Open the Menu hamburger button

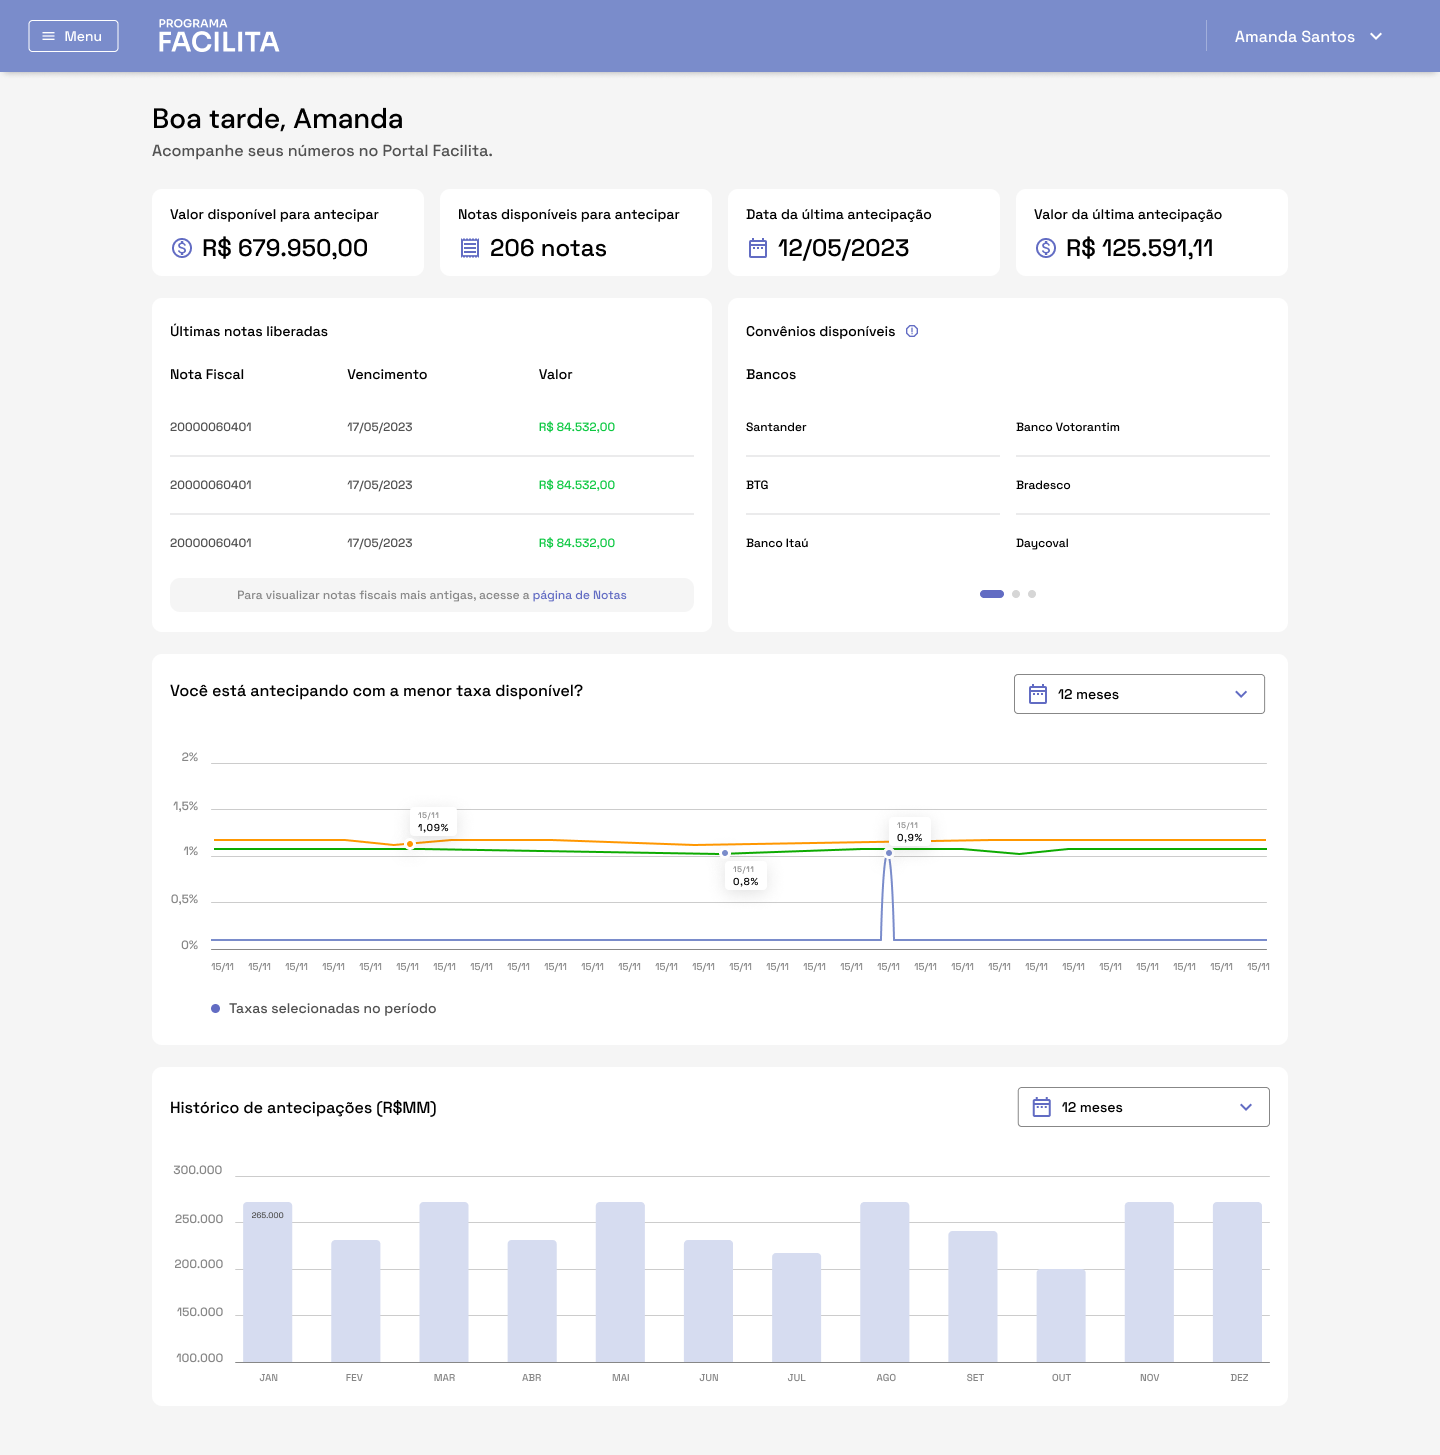point(73,36)
